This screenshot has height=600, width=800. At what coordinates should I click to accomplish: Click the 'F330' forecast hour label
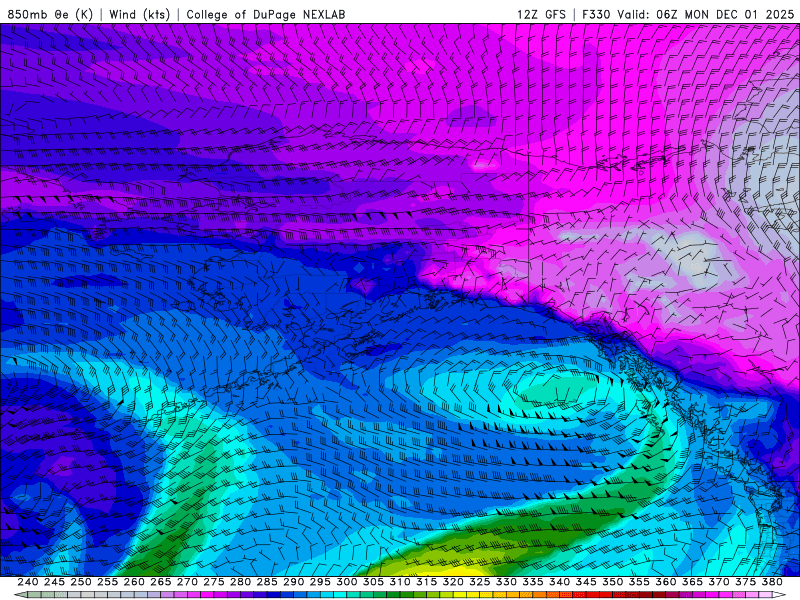point(596,14)
